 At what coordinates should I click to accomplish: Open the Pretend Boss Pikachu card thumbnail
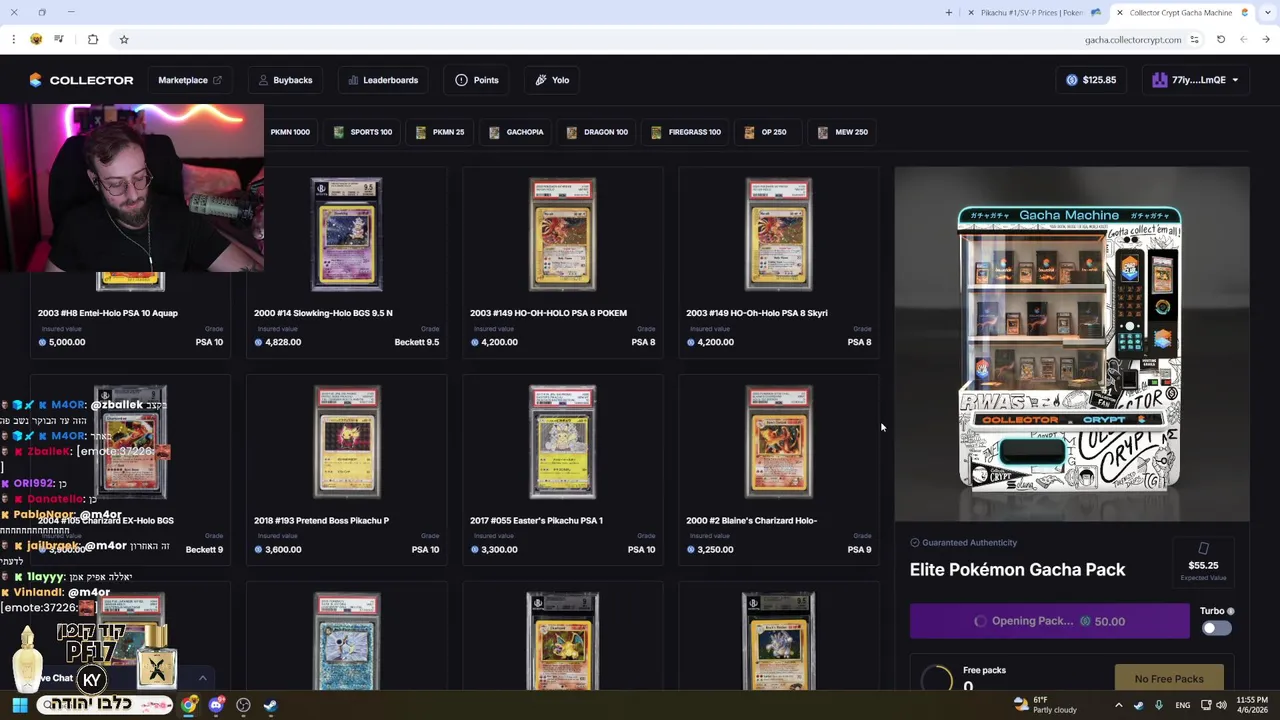pos(346,443)
